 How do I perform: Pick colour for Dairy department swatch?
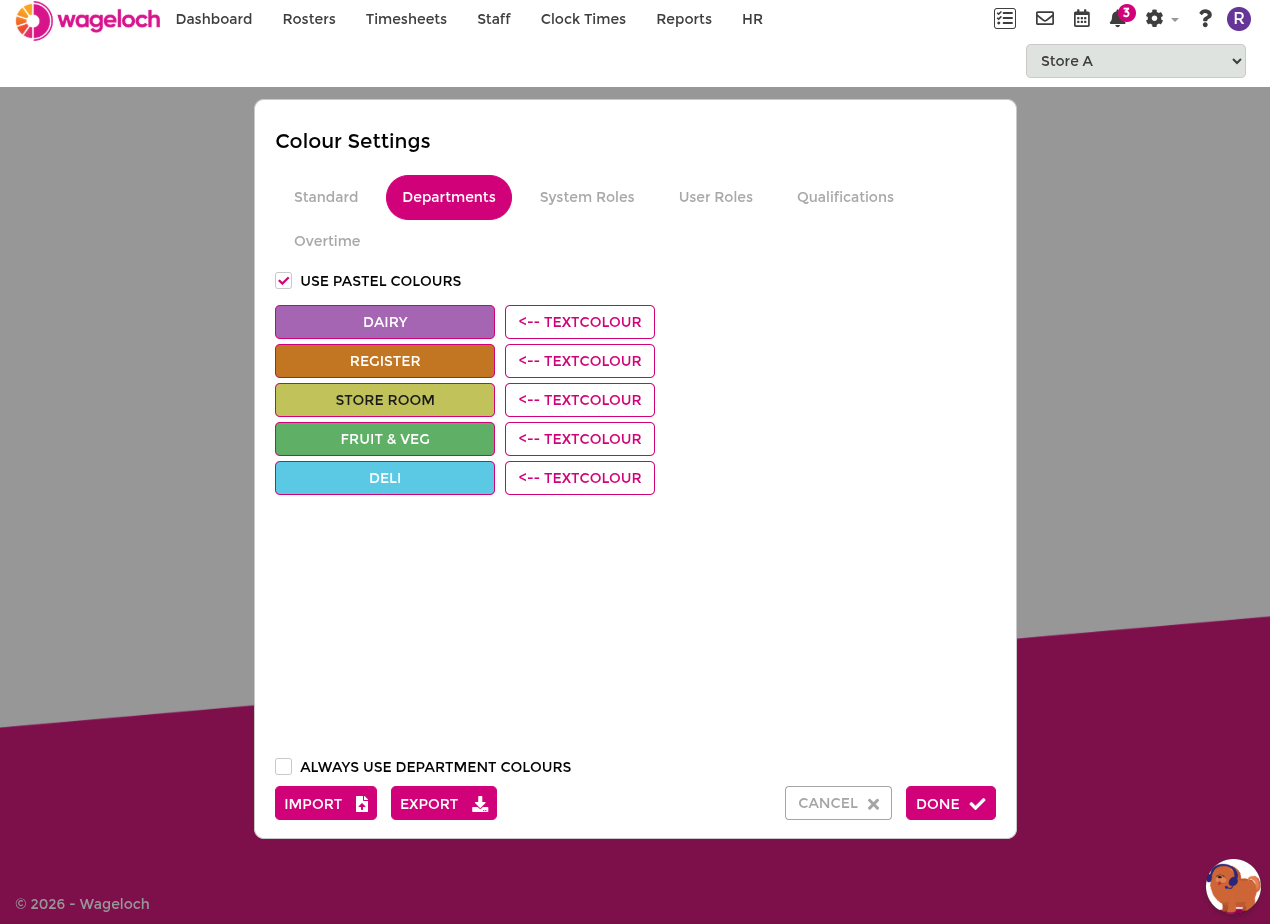pos(385,322)
